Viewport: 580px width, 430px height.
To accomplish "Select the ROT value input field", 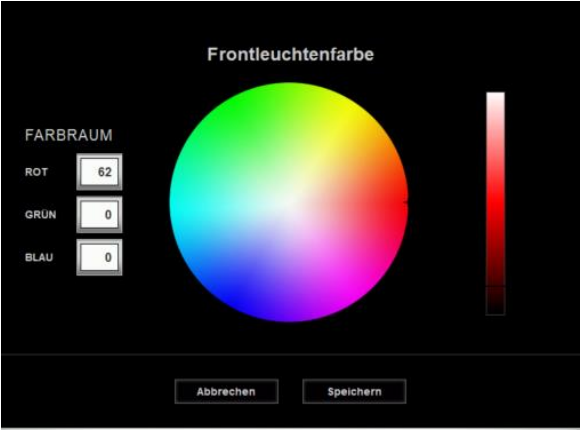I will (99, 172).
